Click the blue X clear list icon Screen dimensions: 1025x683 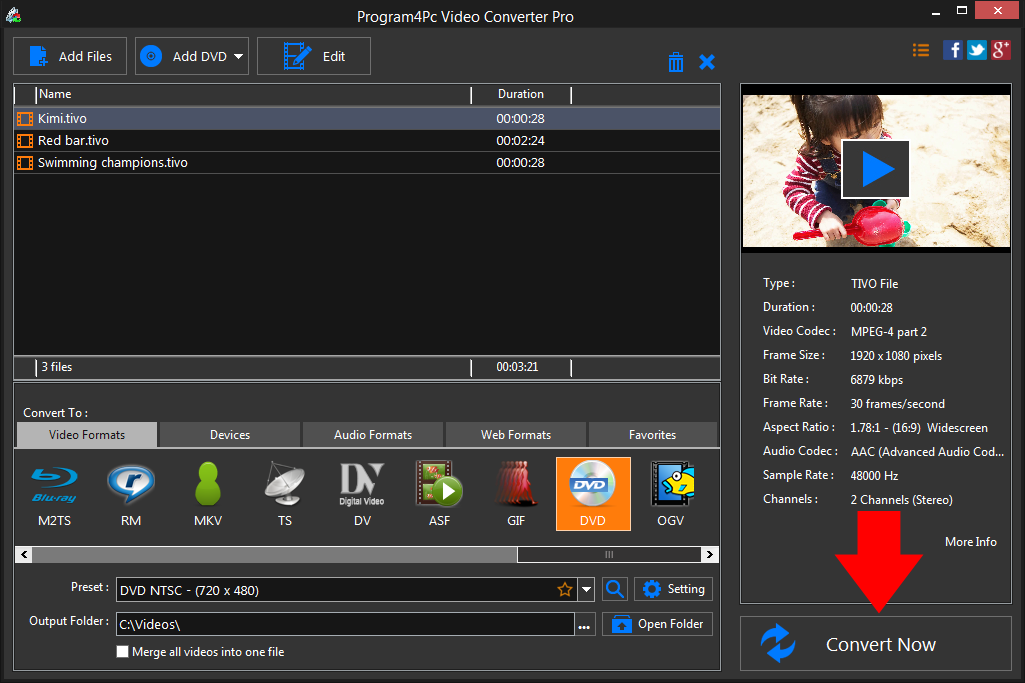(x=707, y=62)
